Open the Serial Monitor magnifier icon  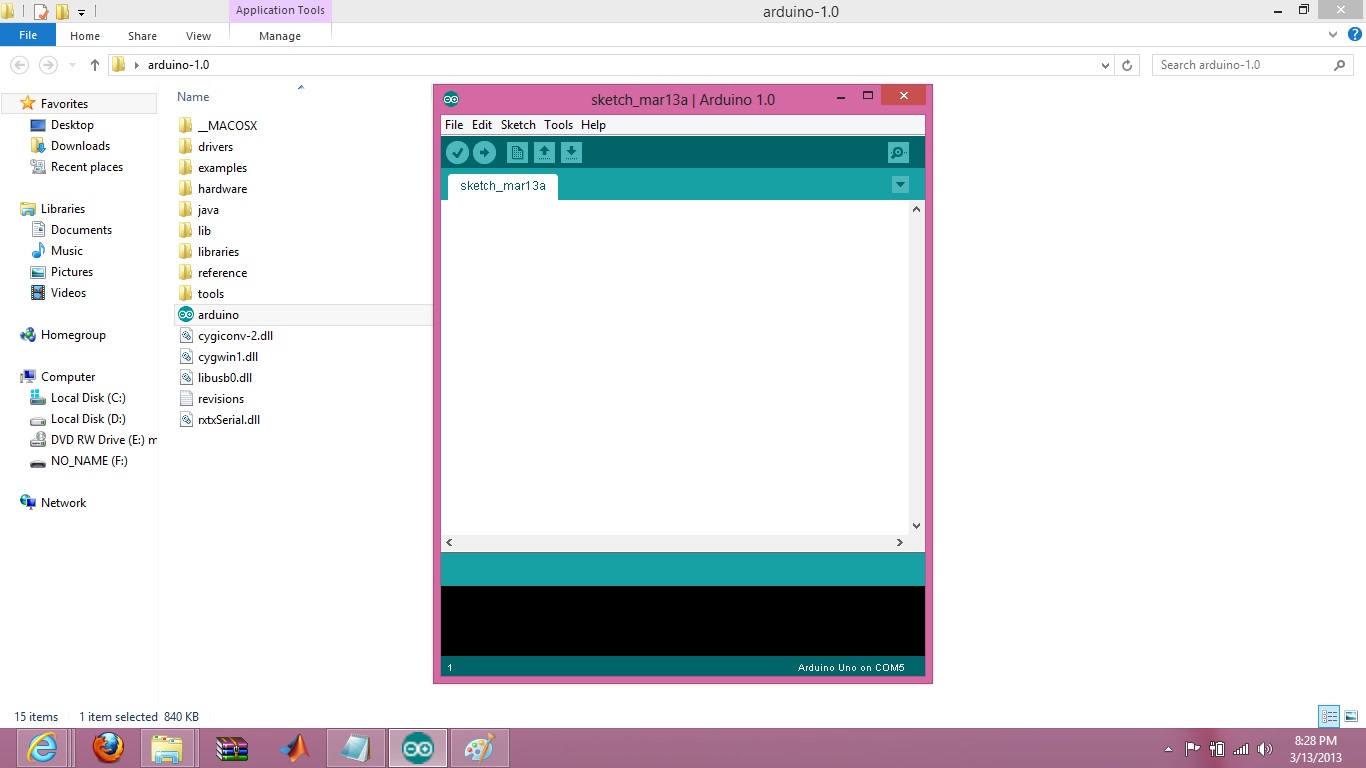898,153
